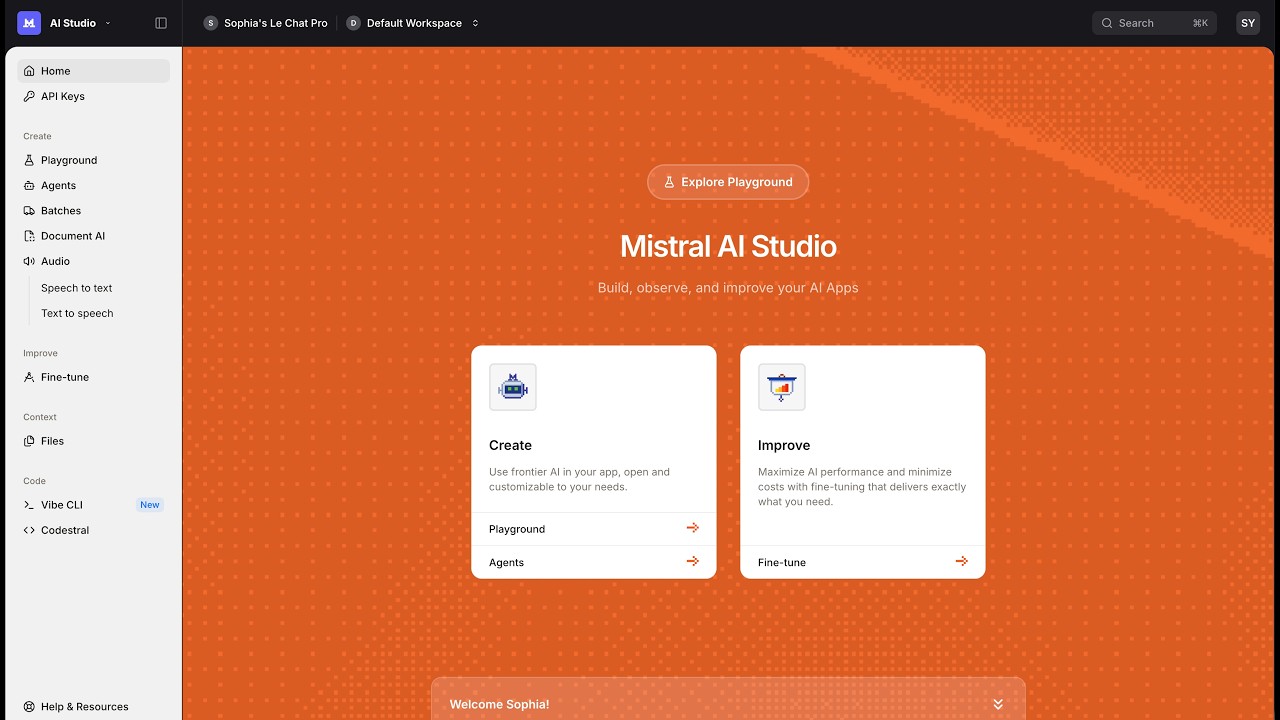Open Fine-tune link in Improve card
This screenshot has width=1280, height=720.
coord(863,562)
